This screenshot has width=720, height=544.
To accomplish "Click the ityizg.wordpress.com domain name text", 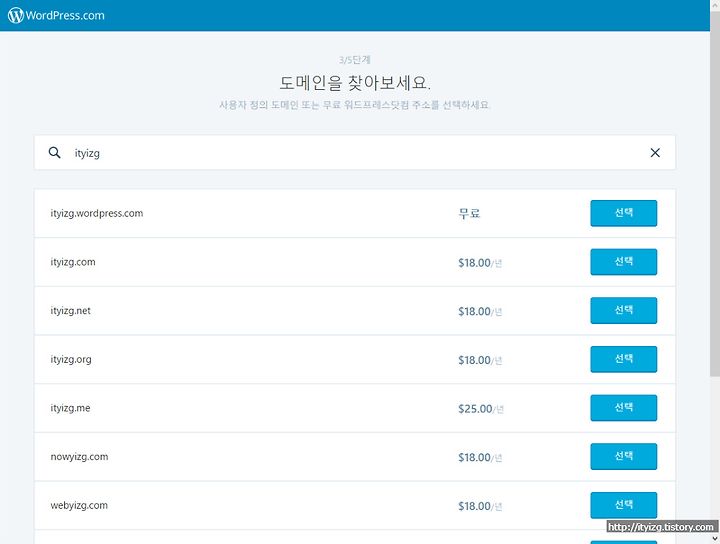I will tap(96, 213).
